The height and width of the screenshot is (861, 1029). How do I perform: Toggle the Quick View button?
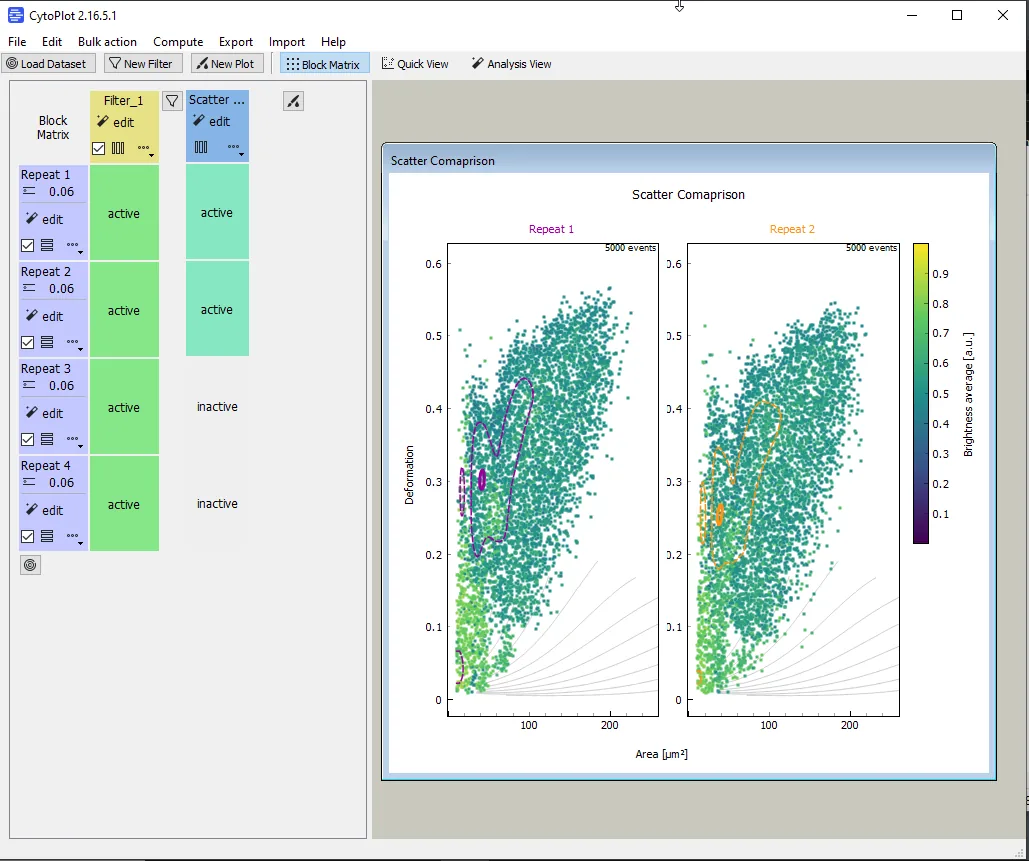(x=415, y=64)
